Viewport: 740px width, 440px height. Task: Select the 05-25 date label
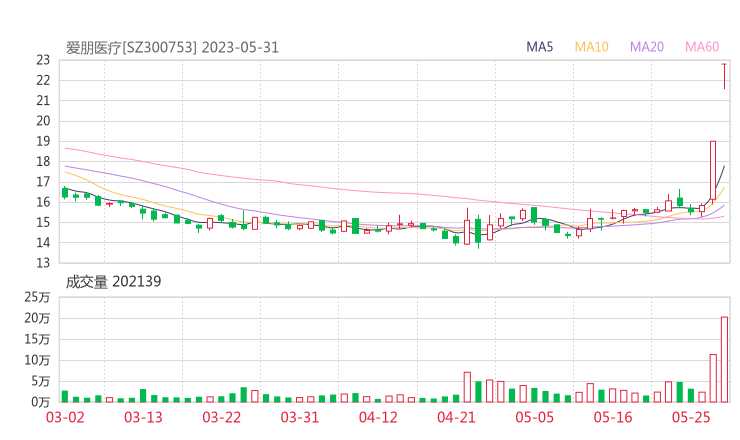click(x=691, y=417)
